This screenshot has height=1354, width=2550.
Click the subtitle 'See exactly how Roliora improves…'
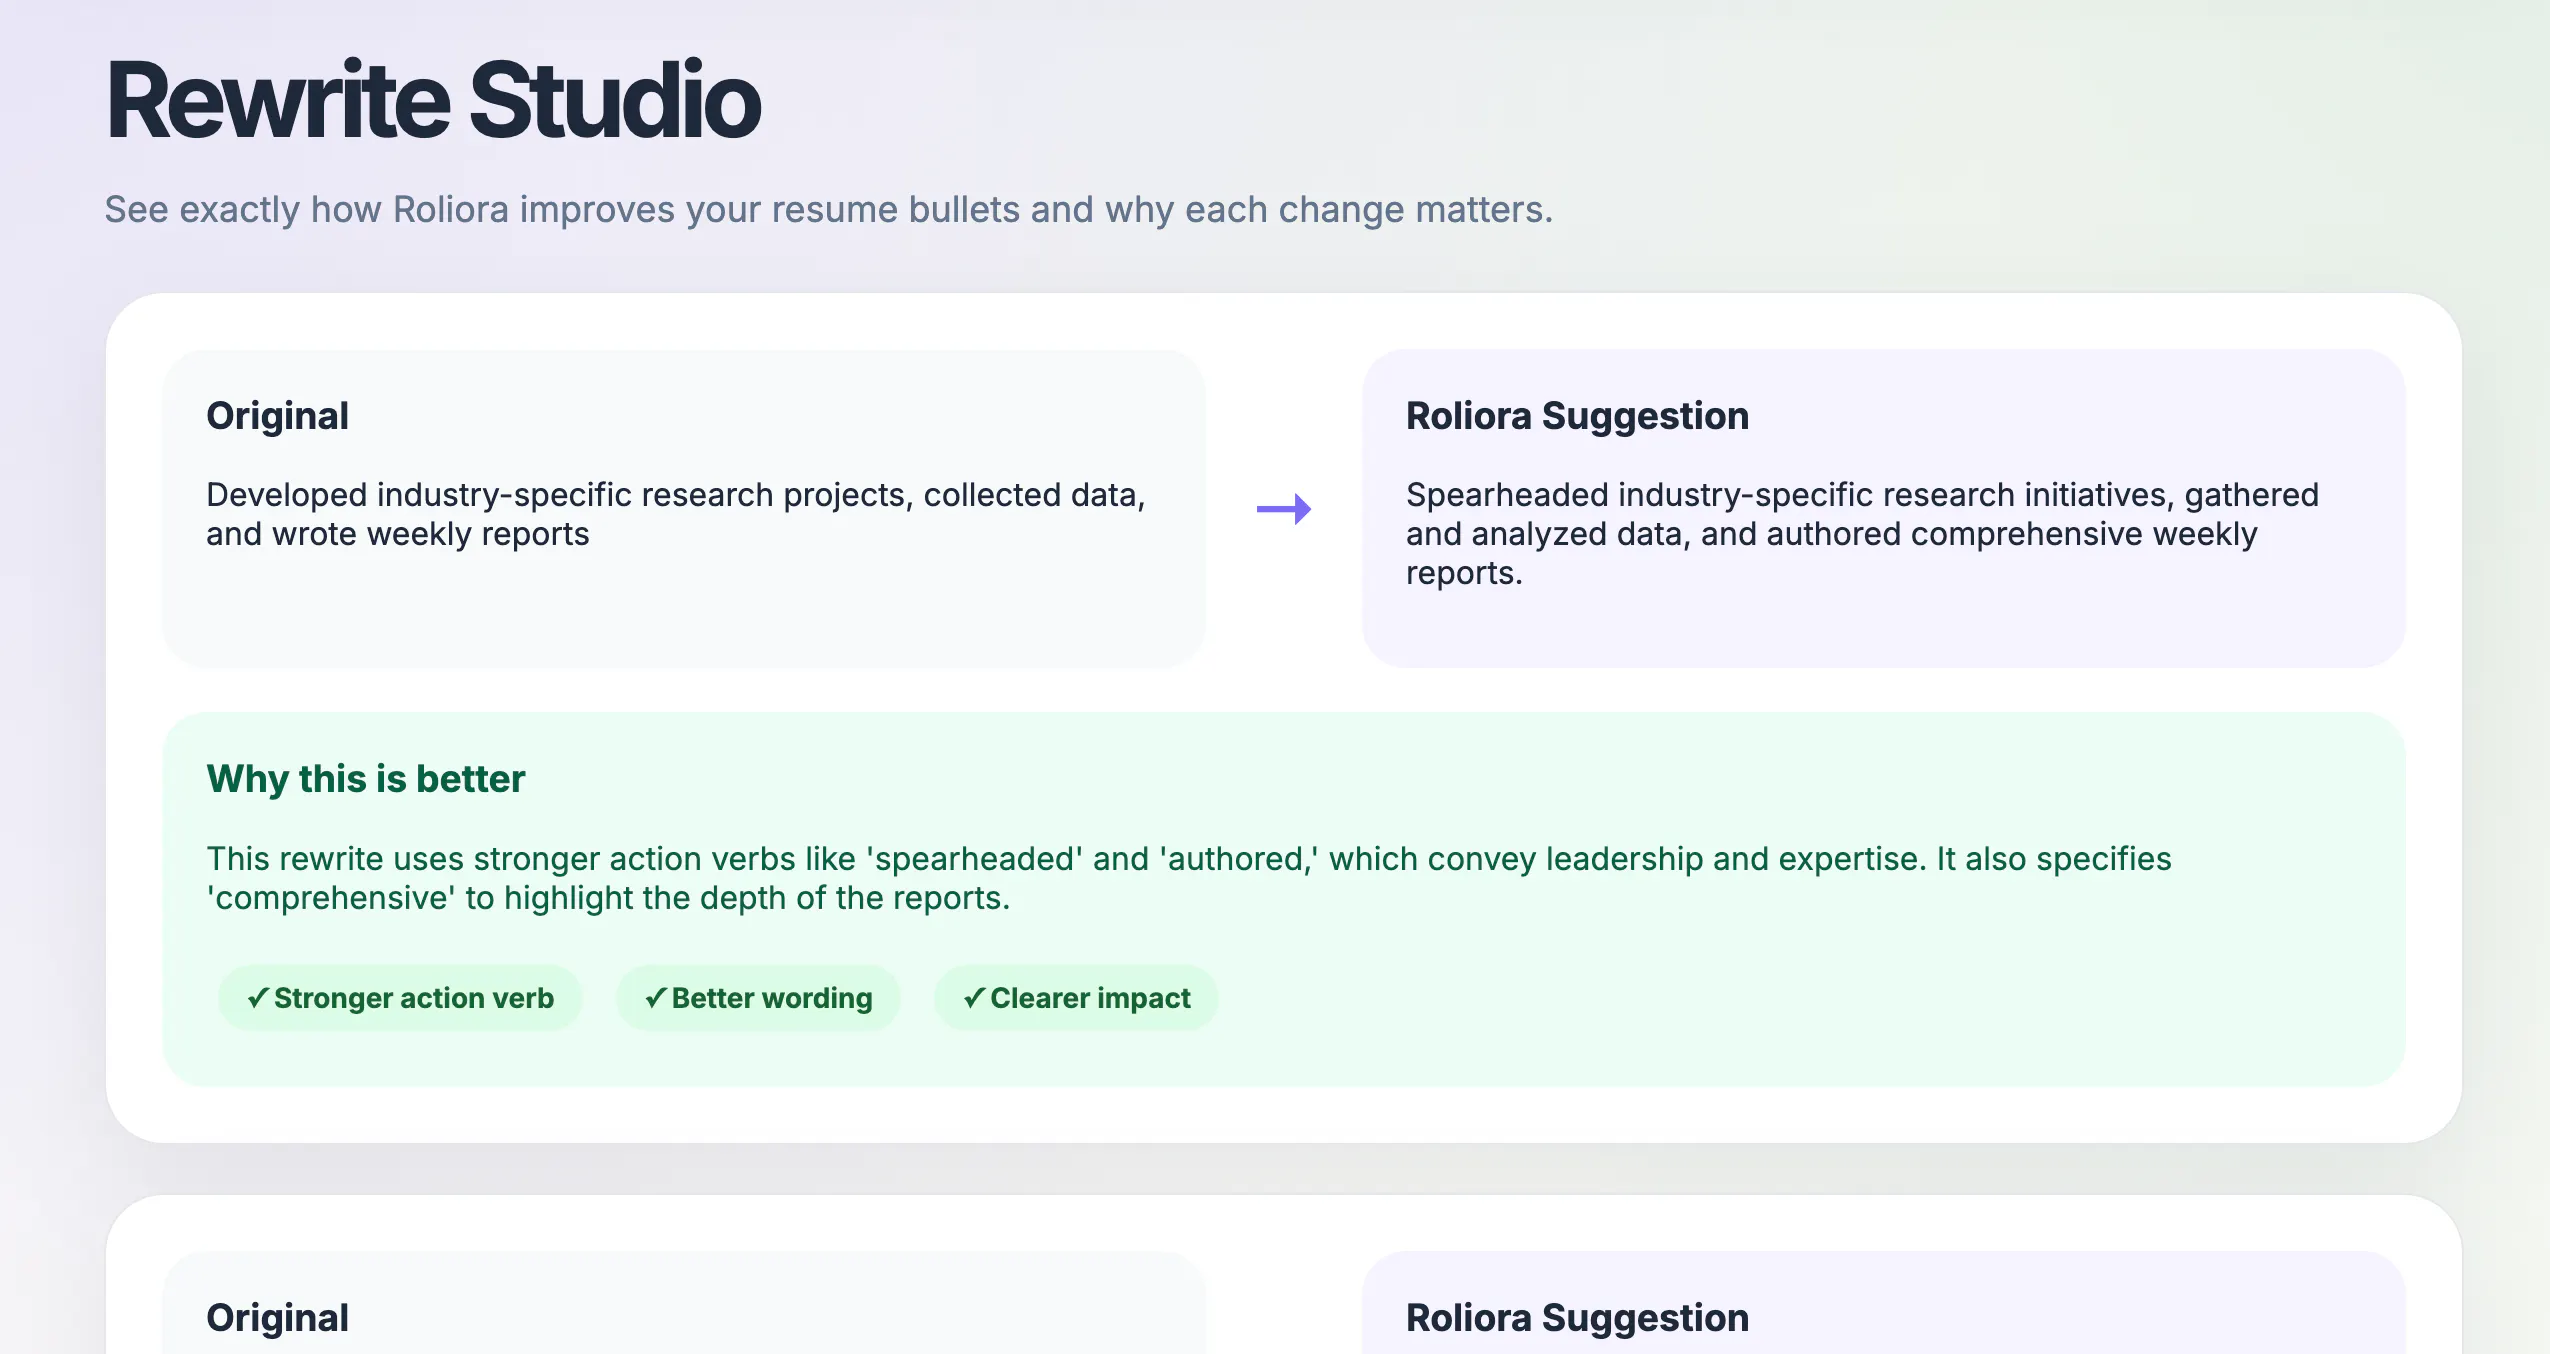pyautogui.click(x=829, y=210)
